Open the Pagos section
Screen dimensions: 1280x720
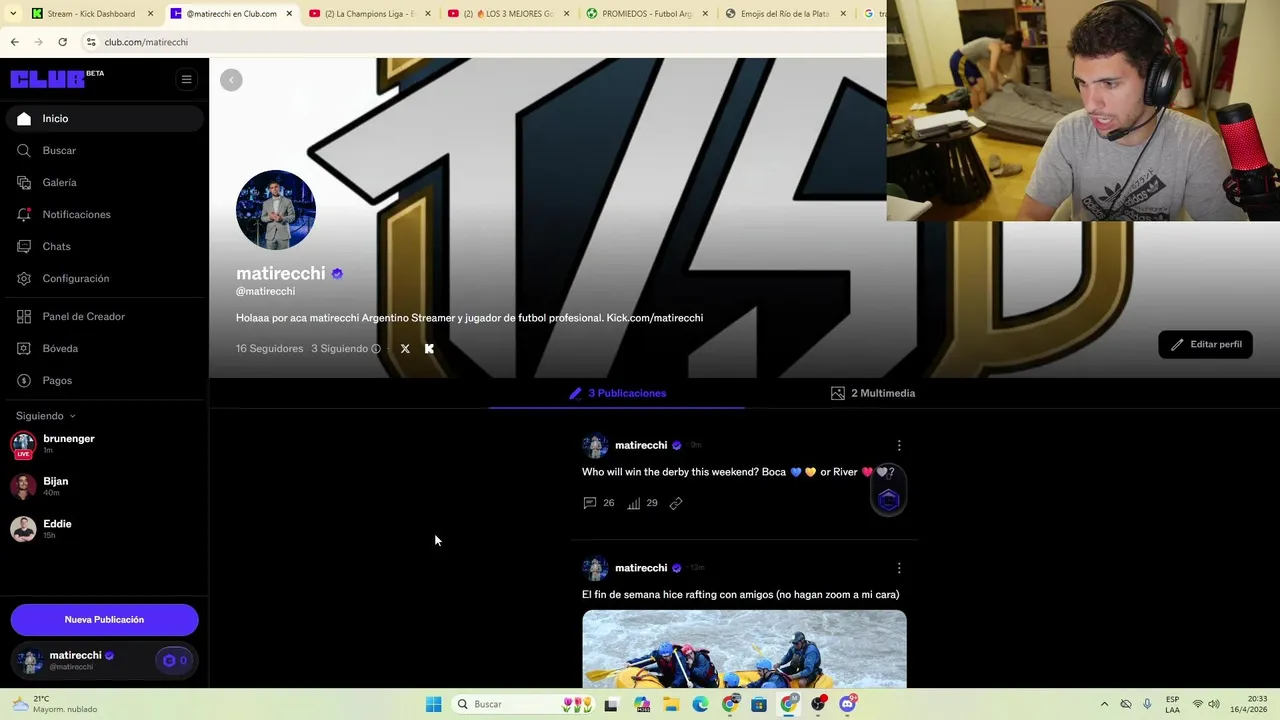pyautogui.click(x=105, y=380)
